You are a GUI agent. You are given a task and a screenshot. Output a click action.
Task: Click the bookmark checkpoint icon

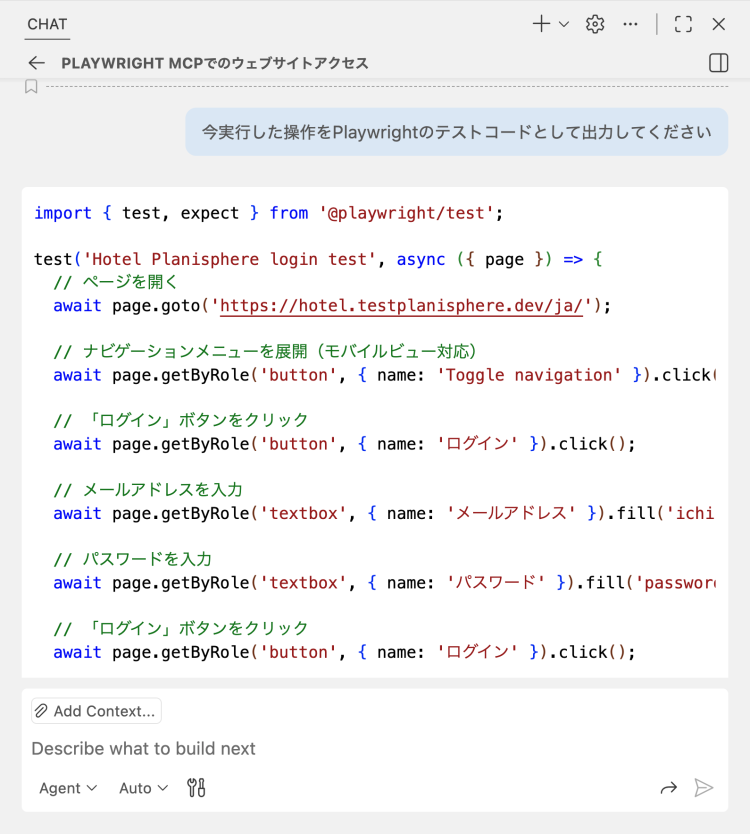point(31,87)
